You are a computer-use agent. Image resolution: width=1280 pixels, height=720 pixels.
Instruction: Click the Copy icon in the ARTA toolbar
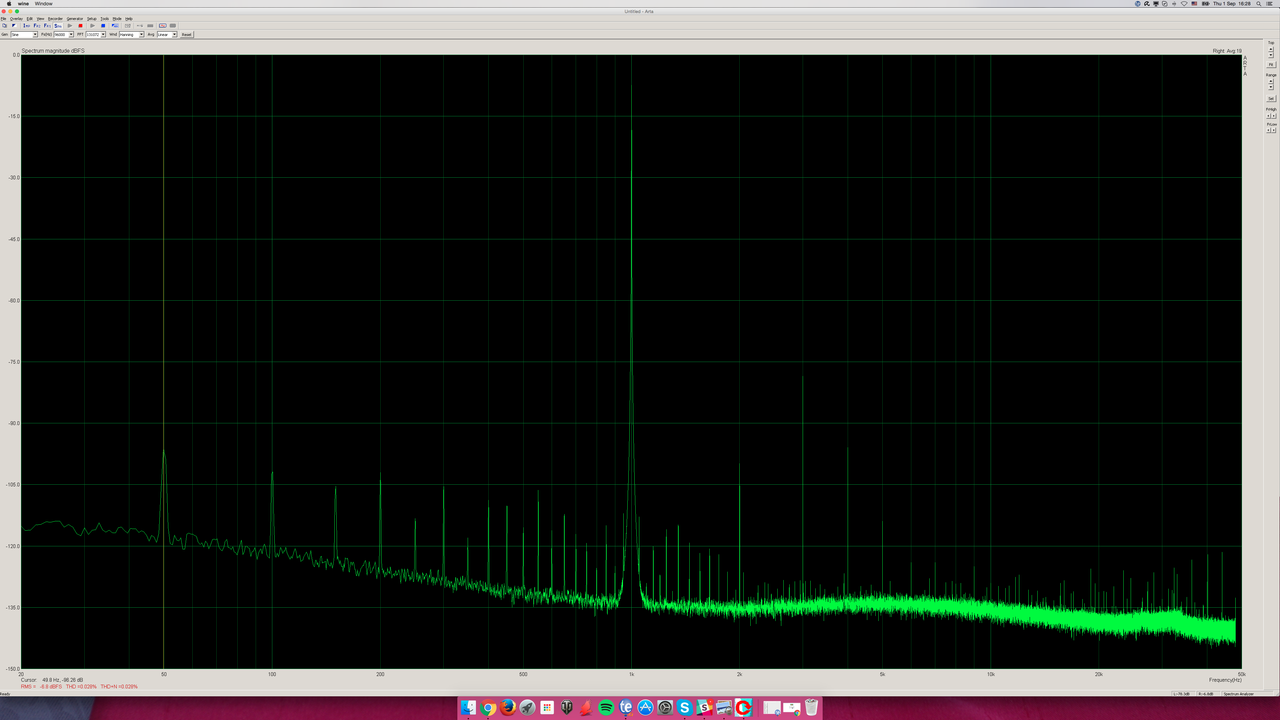[x=4, y=26]
